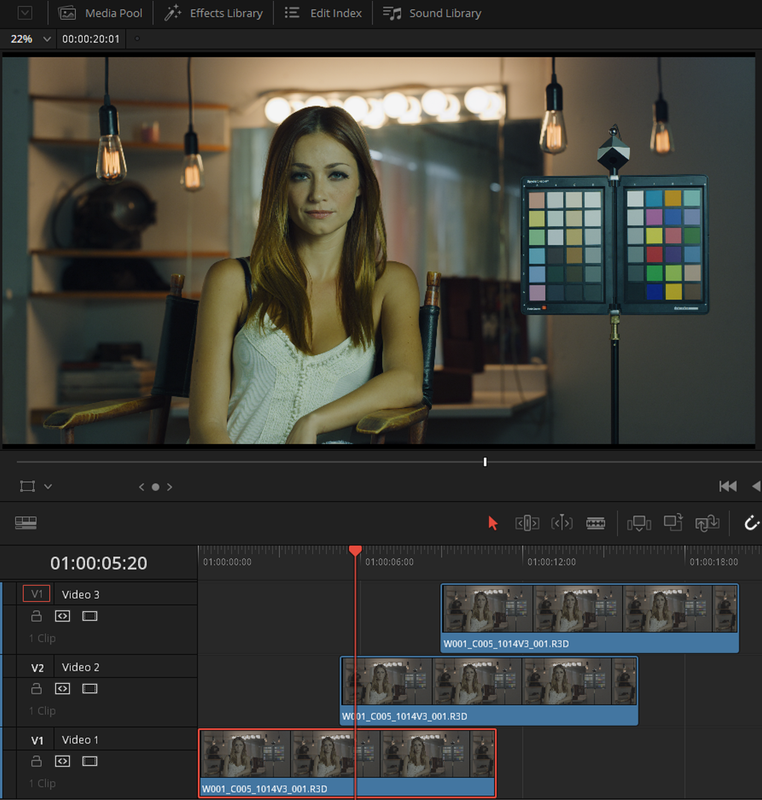Toggle auto track selector on Video 3
Image resolution: width=762 pixels, height=800 pixels.
(x=62, y=616)
